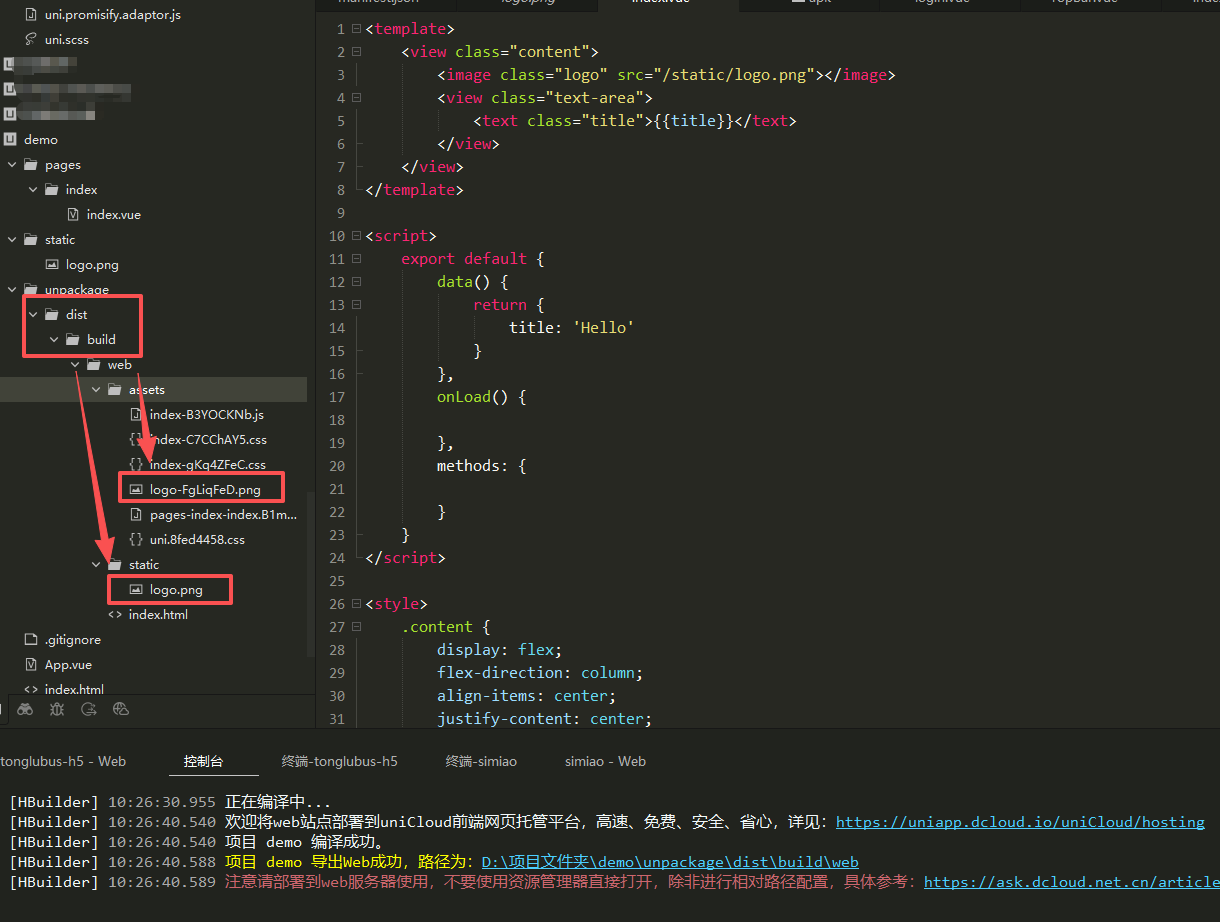Collapse the web folder chevron

(75, 364)
